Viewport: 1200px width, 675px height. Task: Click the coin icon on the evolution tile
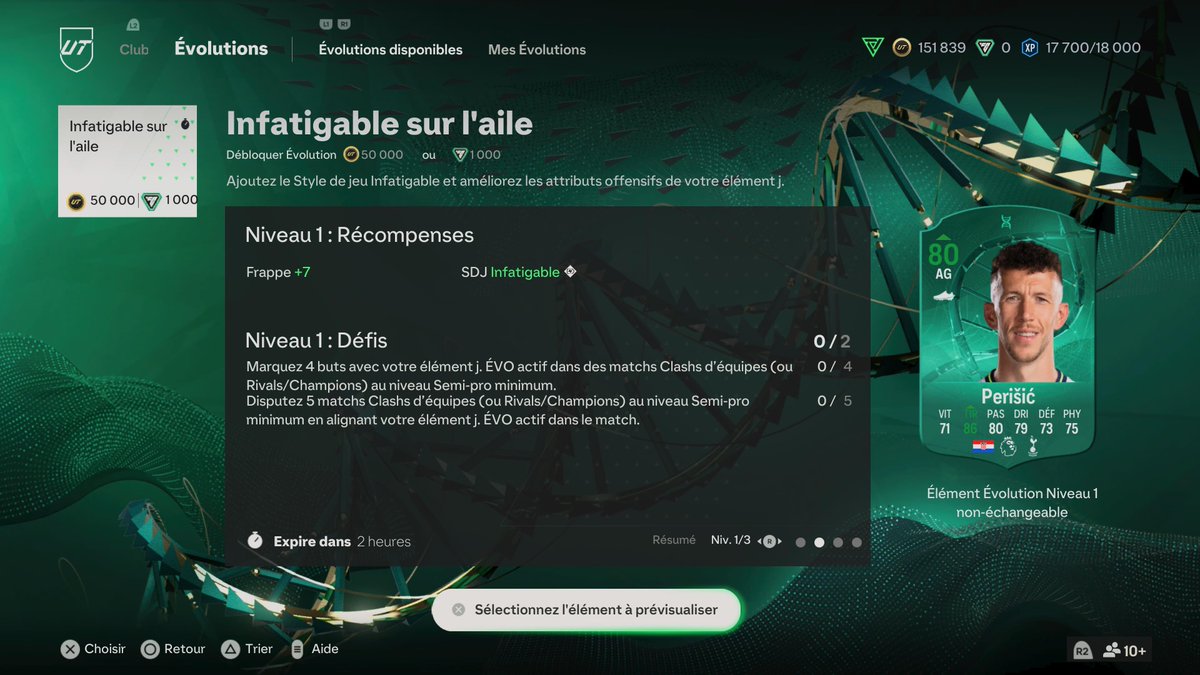76,200
